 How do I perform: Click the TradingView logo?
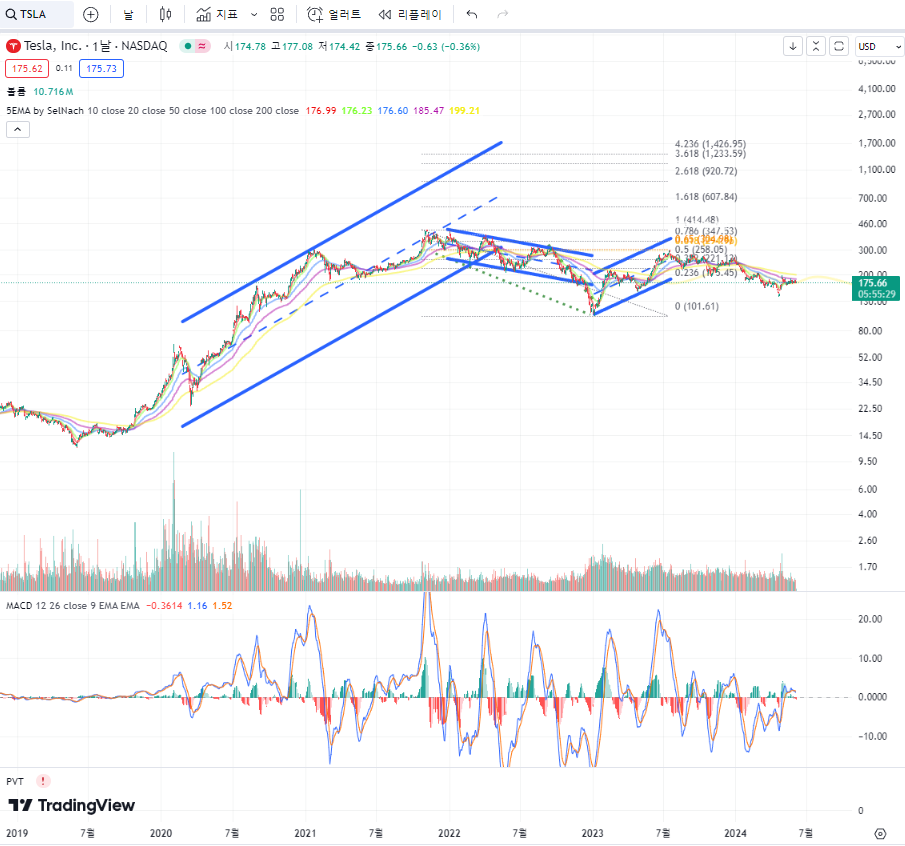point(71,806)
